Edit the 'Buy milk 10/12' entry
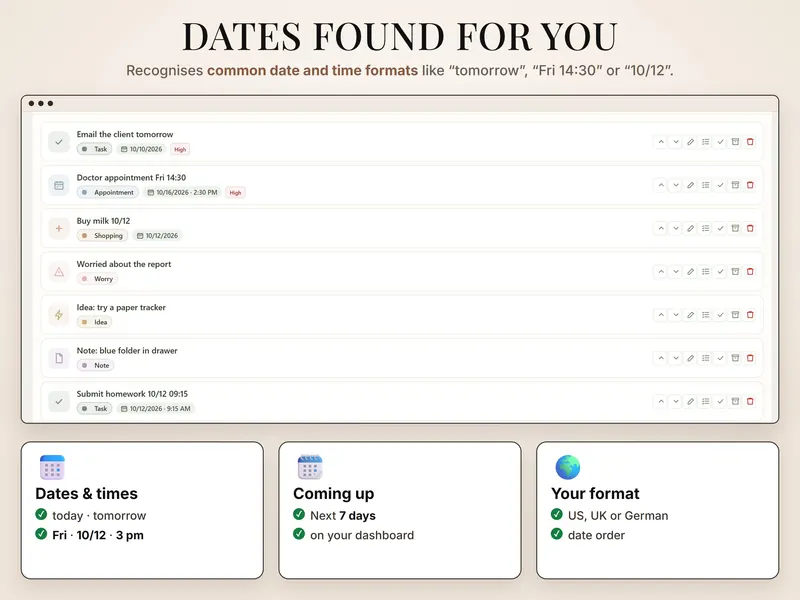 [690, 229]
